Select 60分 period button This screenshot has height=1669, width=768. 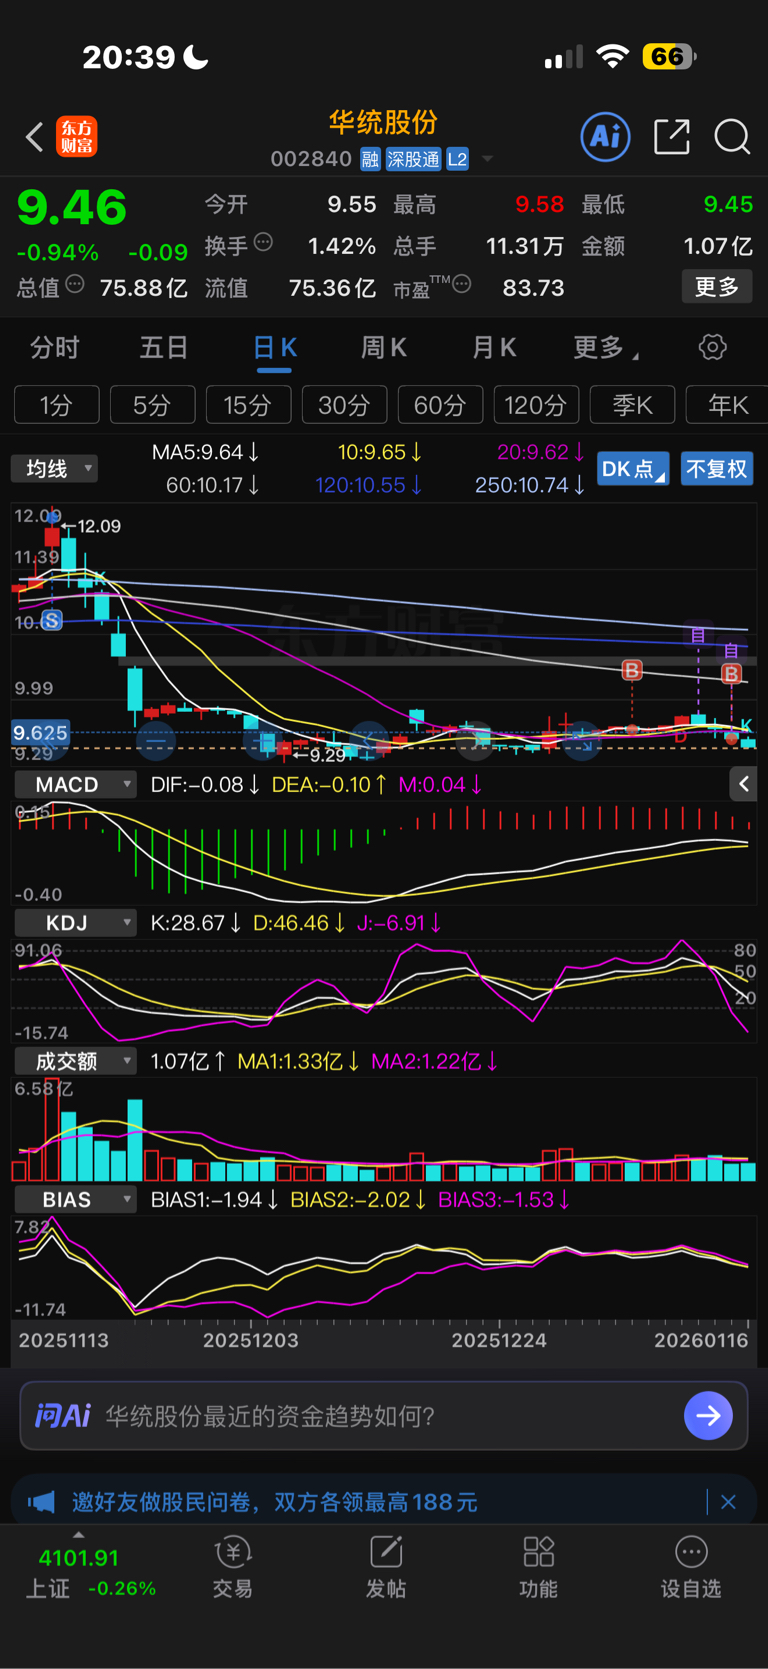point(440,405)
